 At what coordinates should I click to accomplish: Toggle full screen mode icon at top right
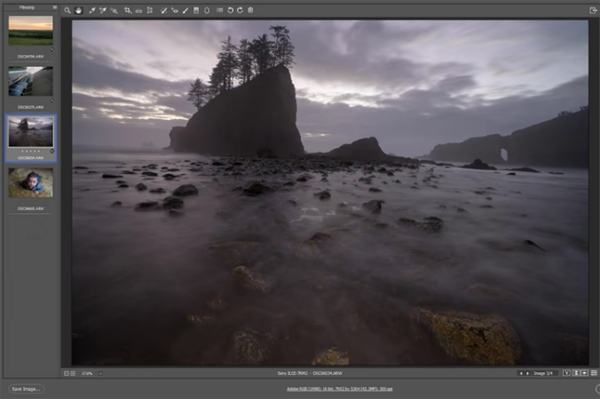click(x=593, y=10)
